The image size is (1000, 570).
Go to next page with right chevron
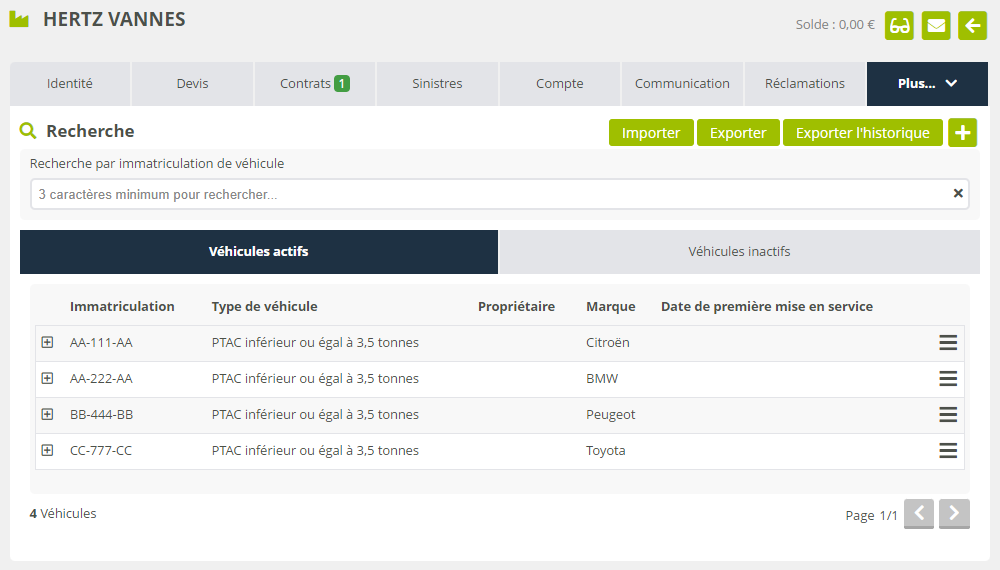click(954, 514)
